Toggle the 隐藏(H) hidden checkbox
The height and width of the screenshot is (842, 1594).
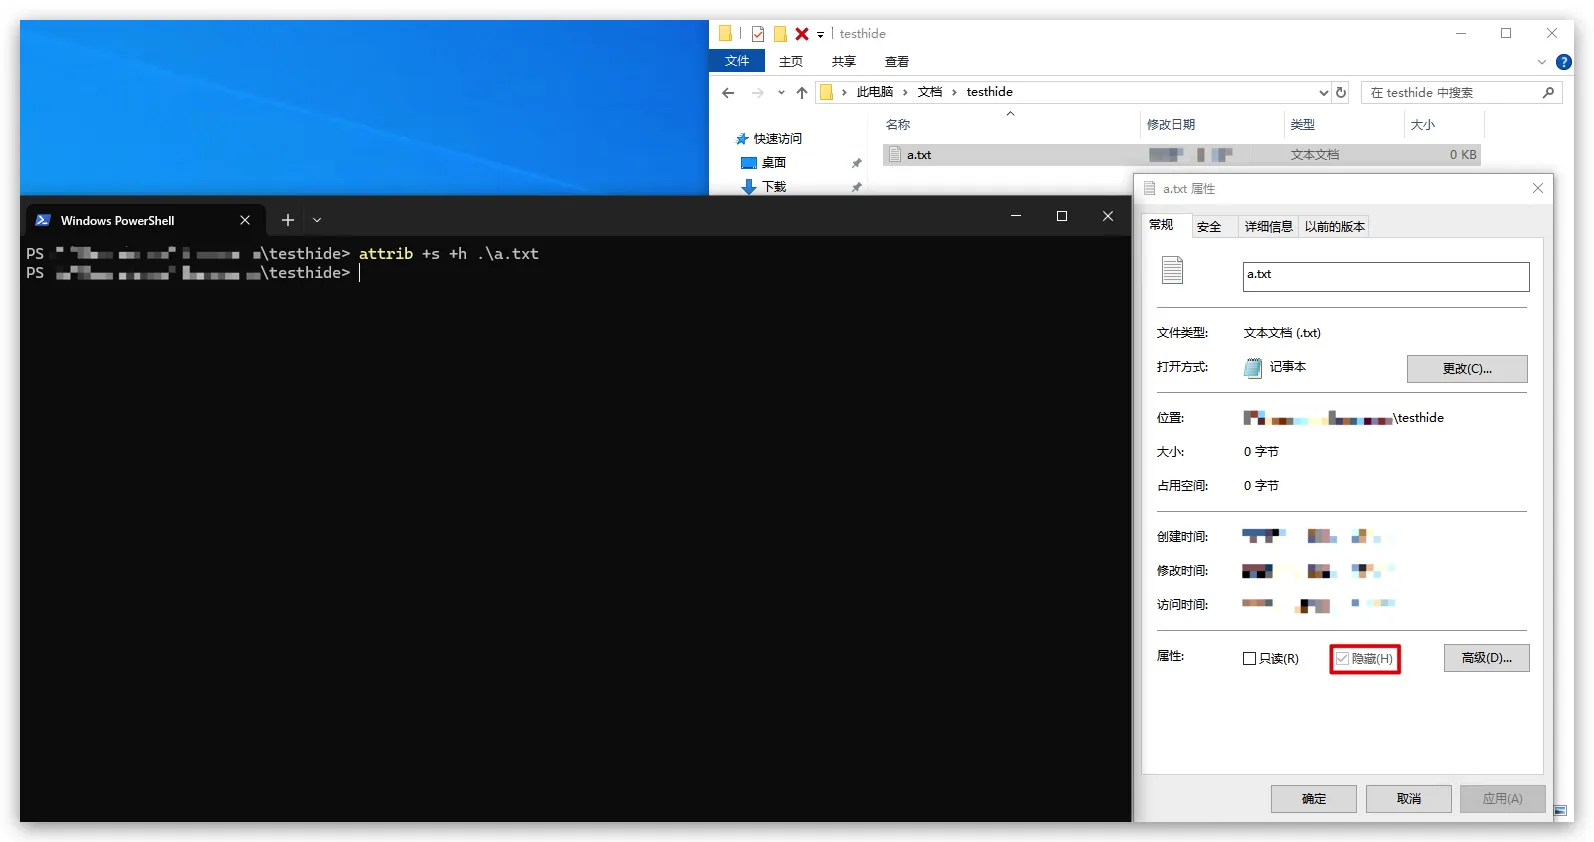coord(1342,658)
